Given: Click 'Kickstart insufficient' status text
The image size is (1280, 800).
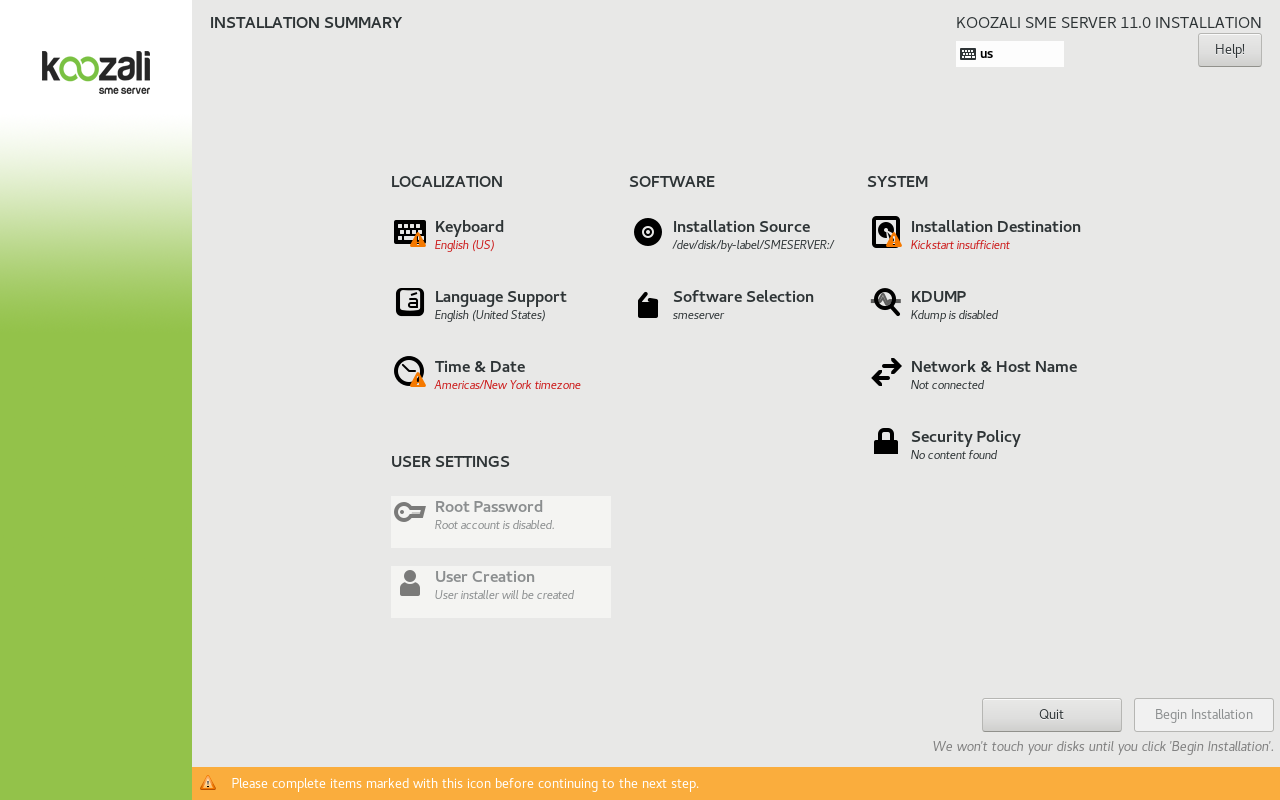Looking at the screenshot, I should (960, 245).
